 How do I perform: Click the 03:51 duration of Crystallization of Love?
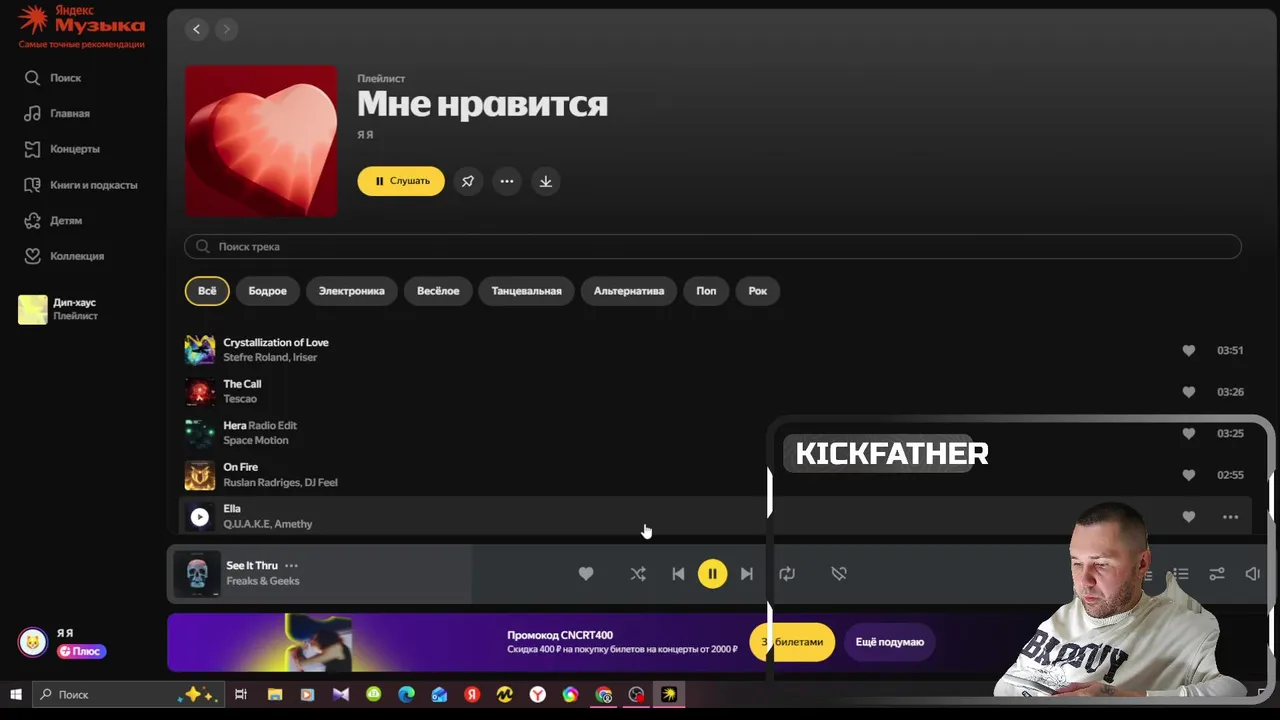point(1230,351)
